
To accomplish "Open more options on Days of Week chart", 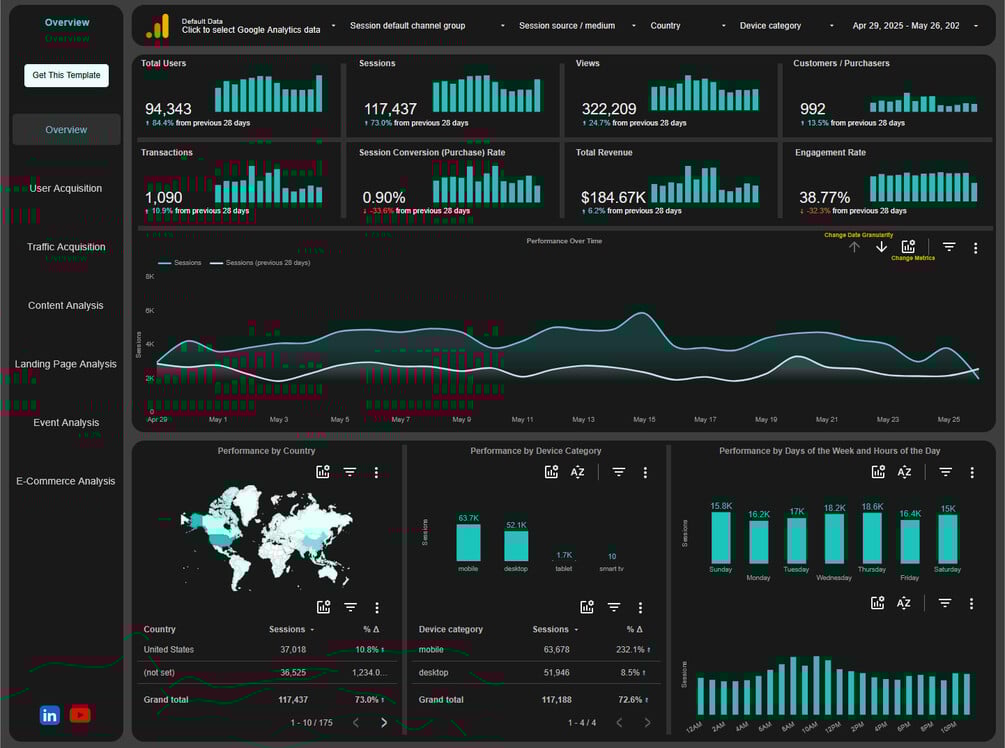I will (x=972, y=472).
